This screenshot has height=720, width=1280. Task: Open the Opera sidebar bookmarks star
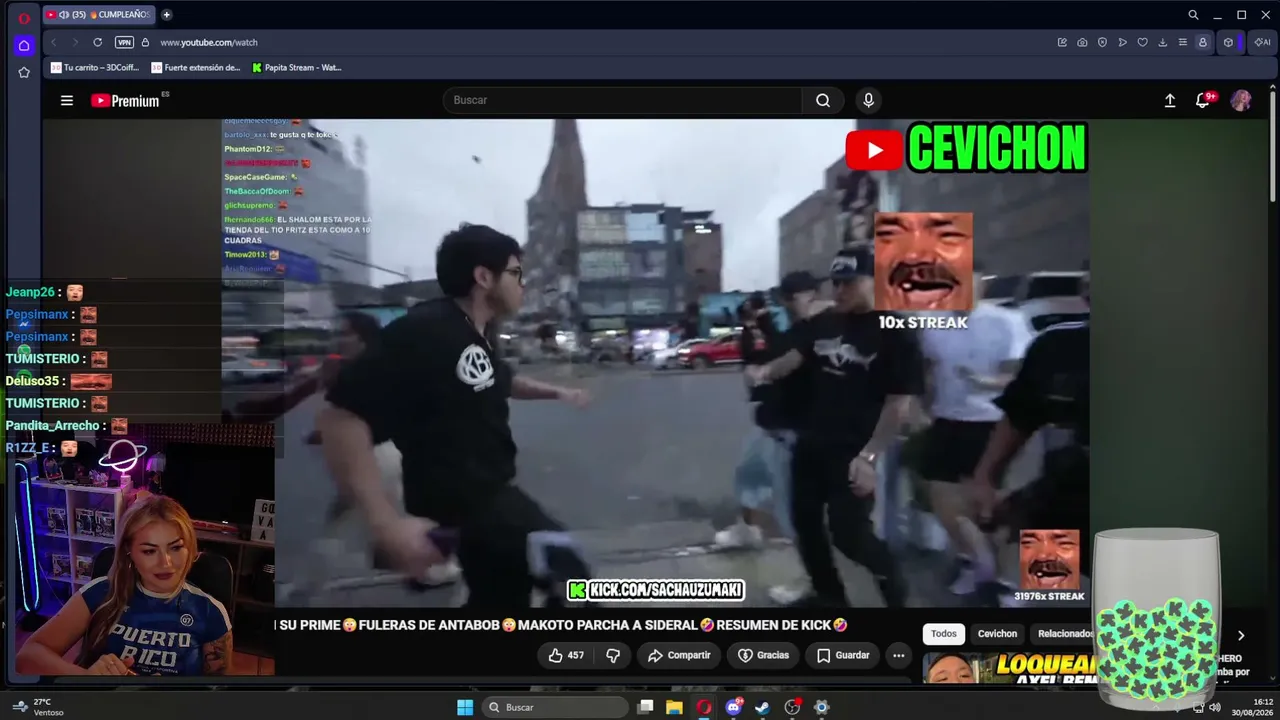[x=24, y=72]
